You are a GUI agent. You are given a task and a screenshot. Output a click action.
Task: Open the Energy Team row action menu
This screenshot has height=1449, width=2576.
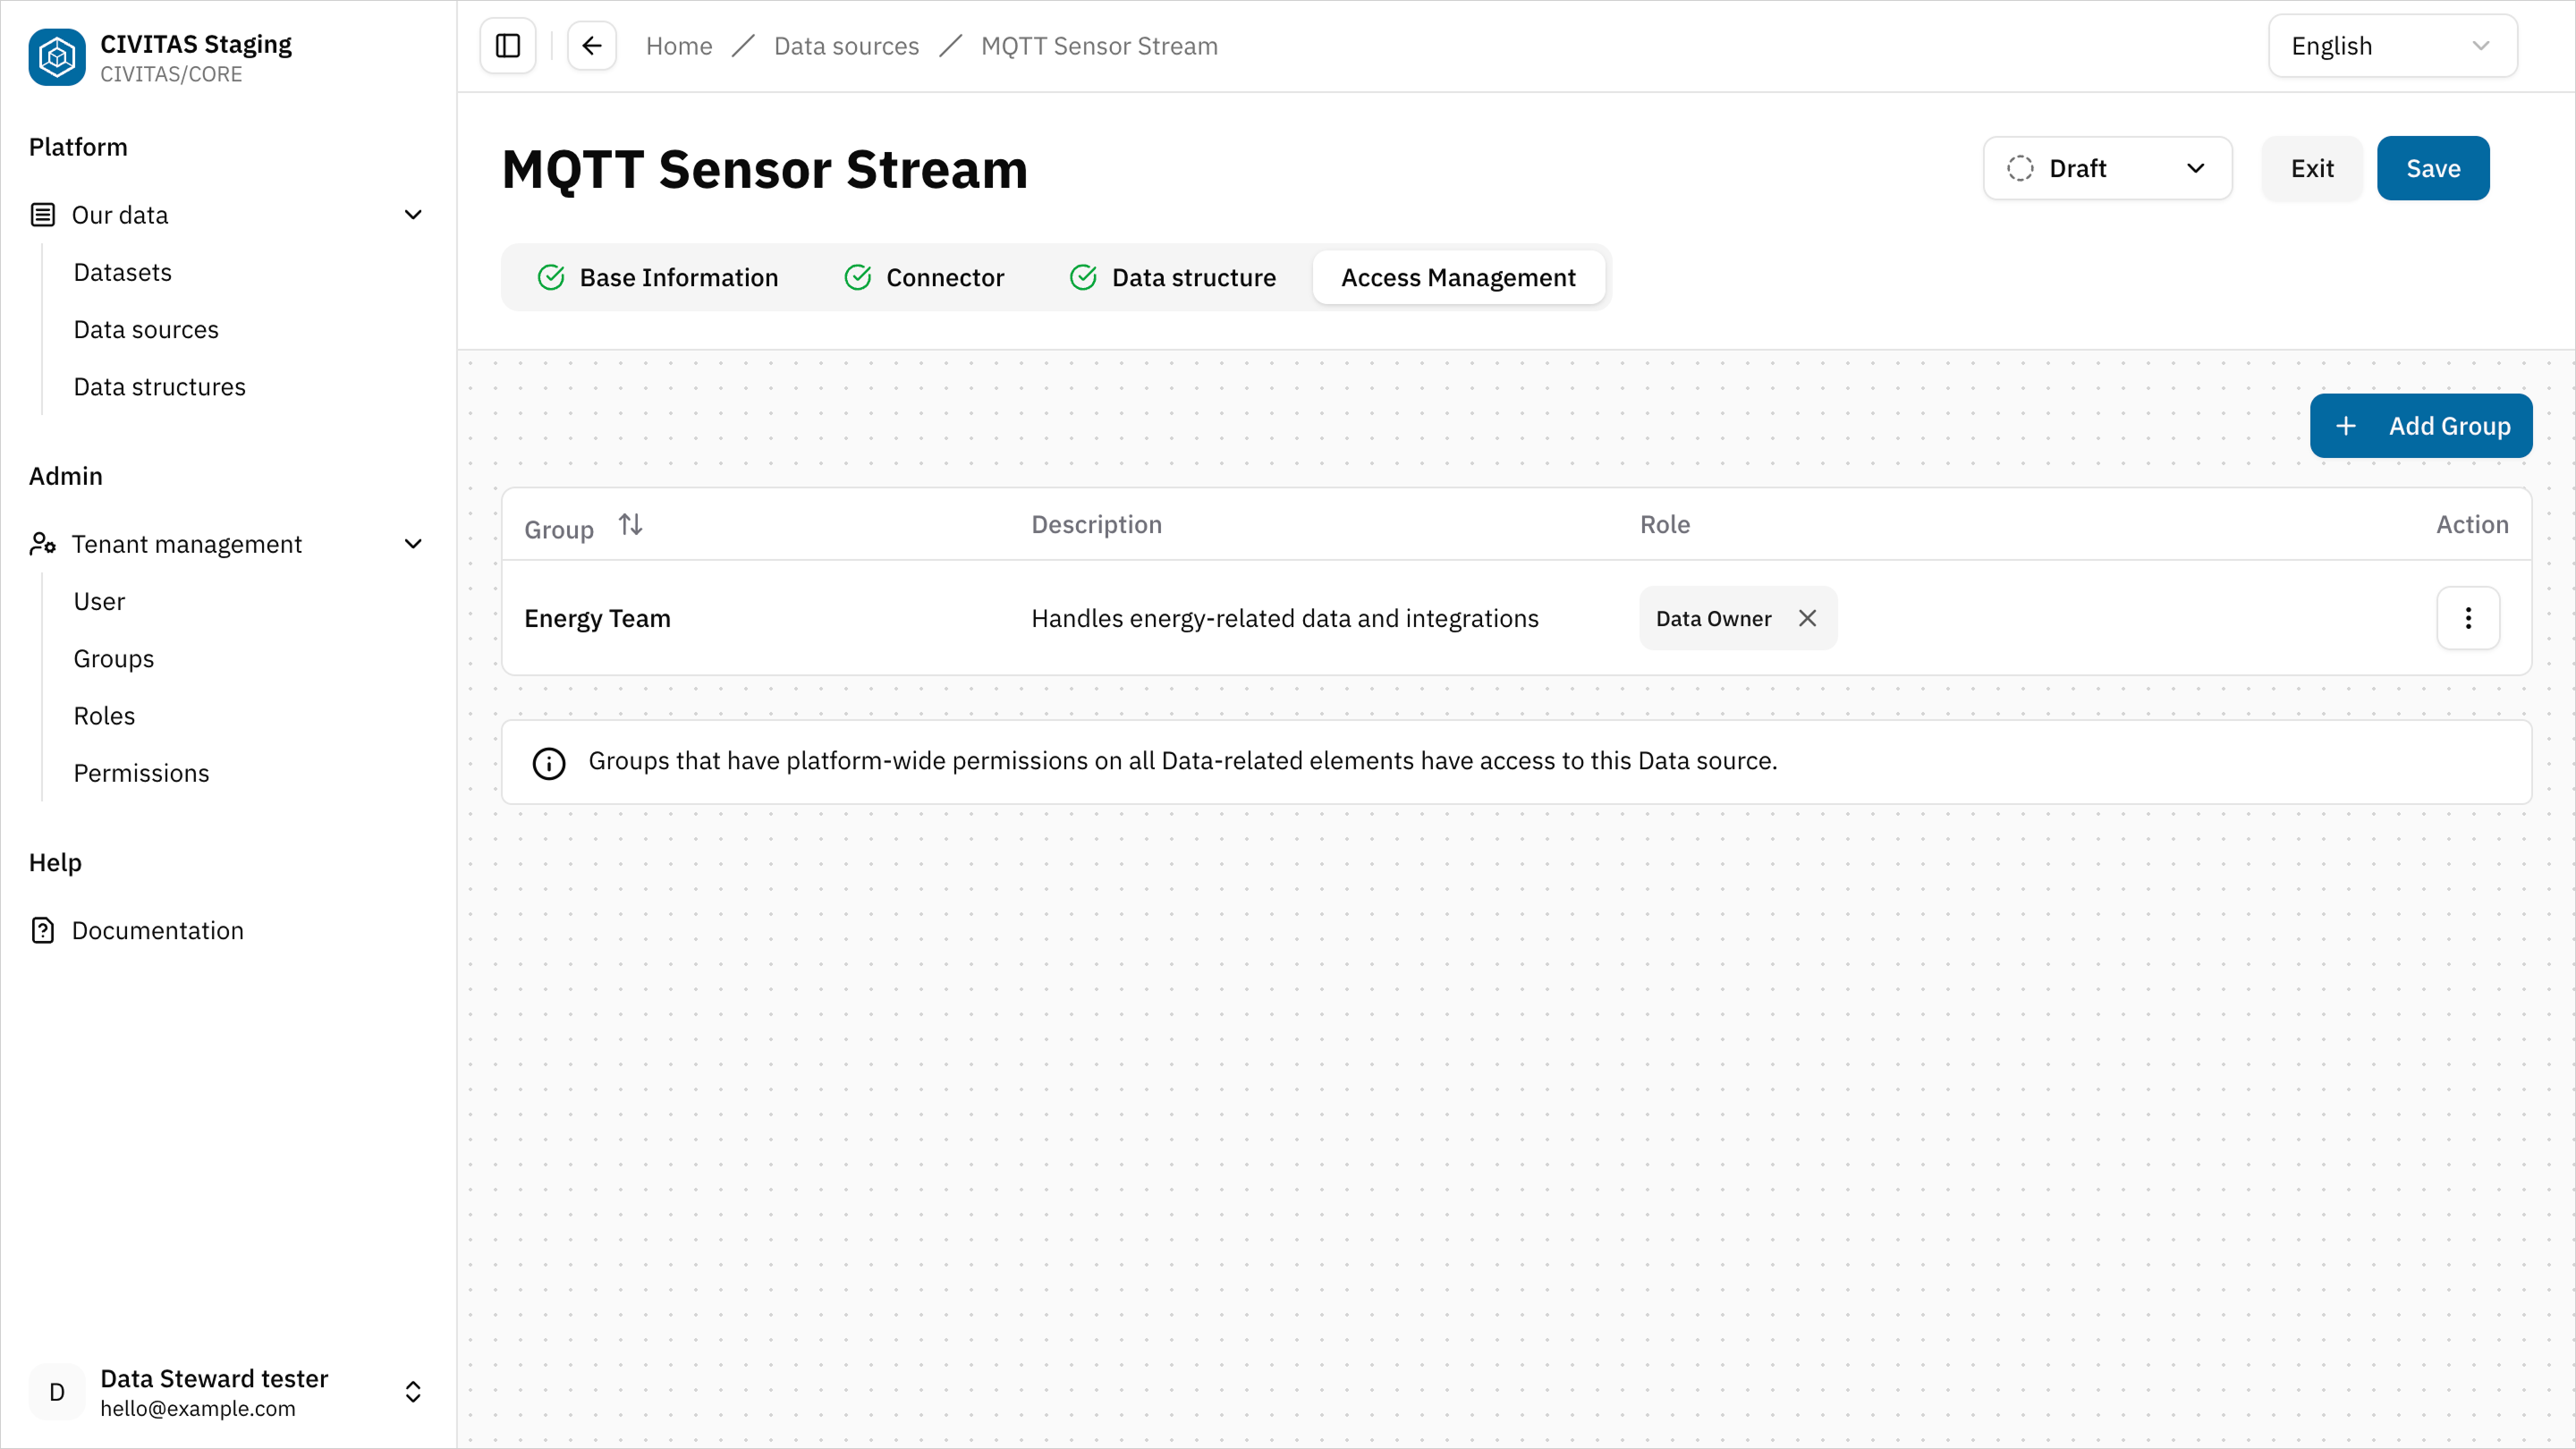point(2468,618)
